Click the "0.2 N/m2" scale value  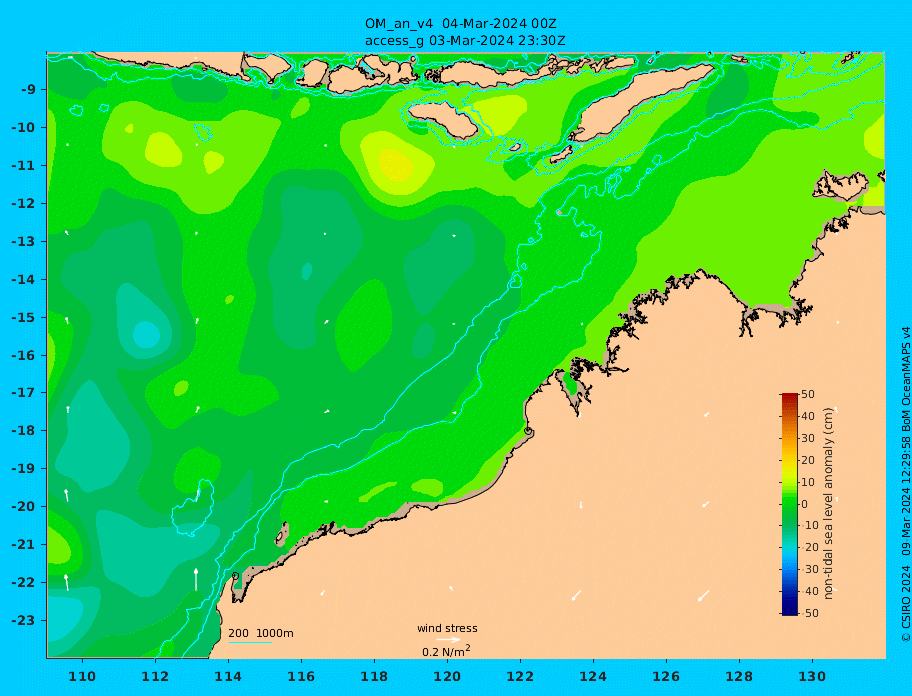(446, 651)
